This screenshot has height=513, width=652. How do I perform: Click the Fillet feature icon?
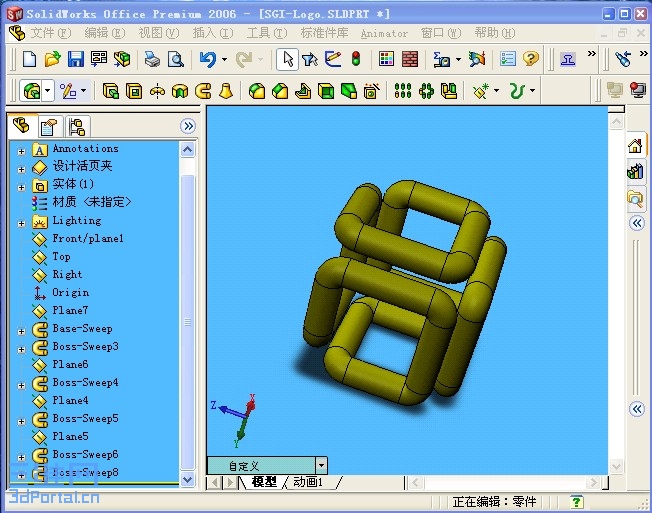257,91
